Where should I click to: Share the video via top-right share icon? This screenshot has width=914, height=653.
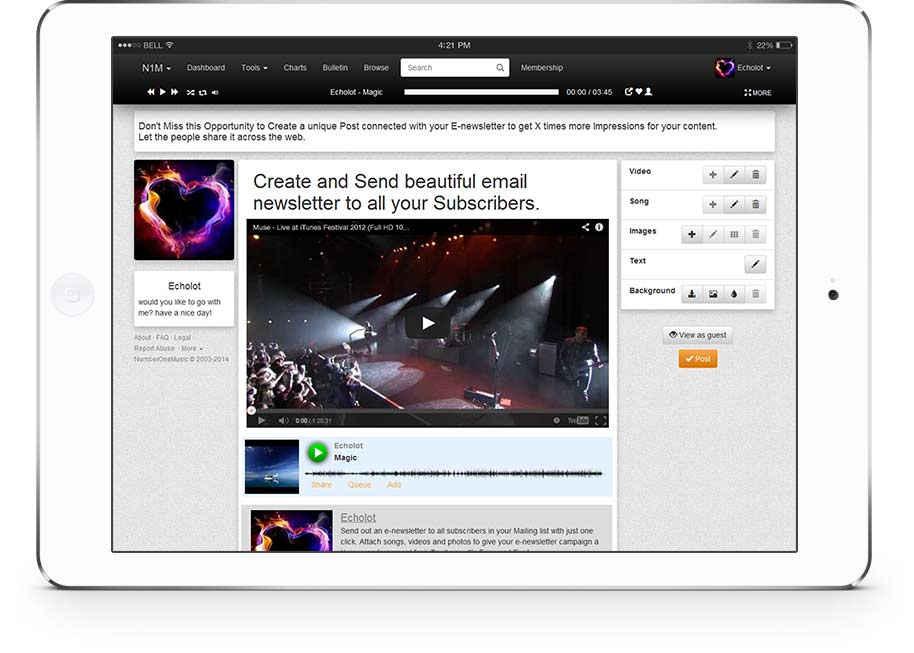585,227
